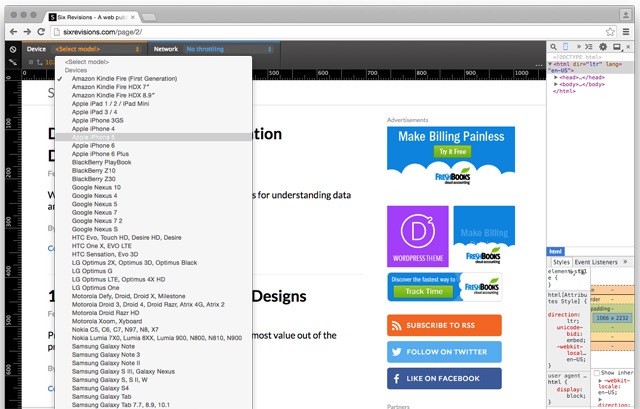Switch to the Styles tab
The width and height of the screenshot is (640, 409).
[561, 262]
